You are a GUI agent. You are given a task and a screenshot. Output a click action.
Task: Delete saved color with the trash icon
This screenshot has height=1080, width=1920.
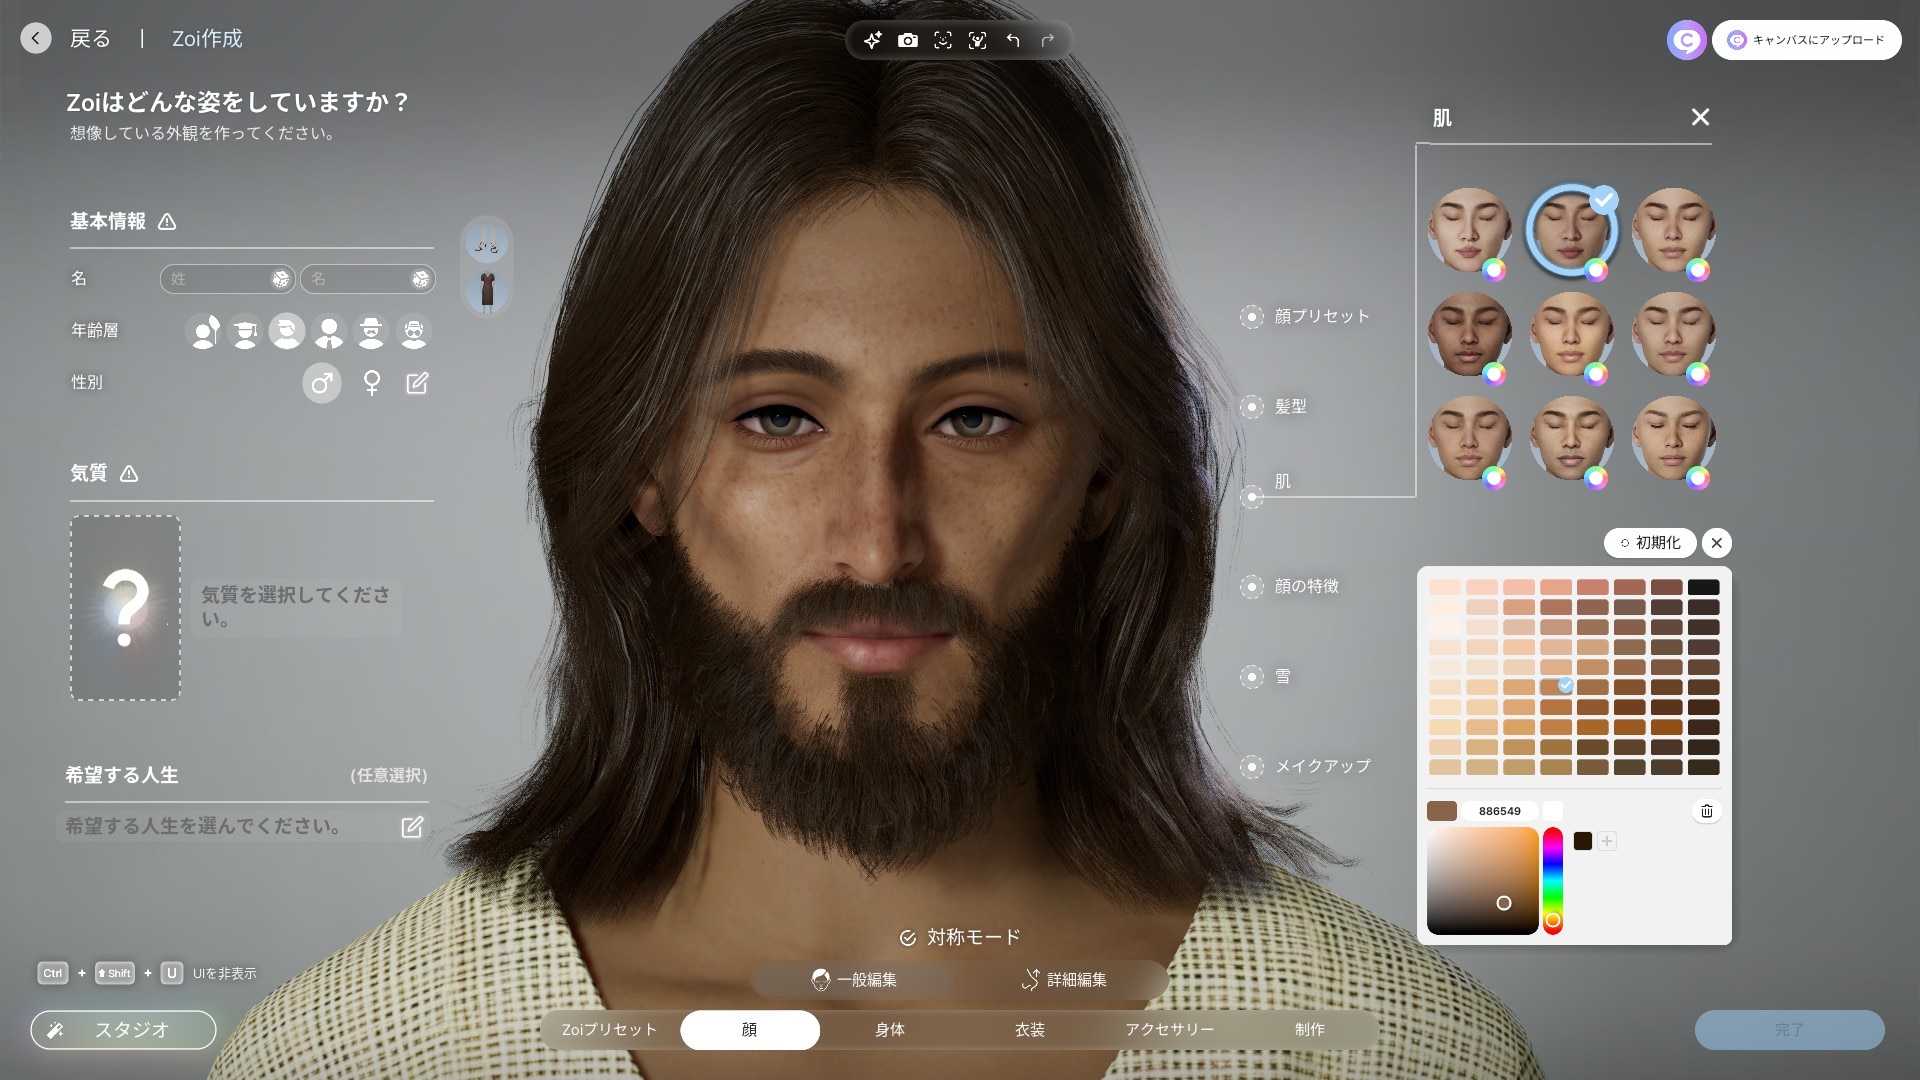coord(1707,811)
